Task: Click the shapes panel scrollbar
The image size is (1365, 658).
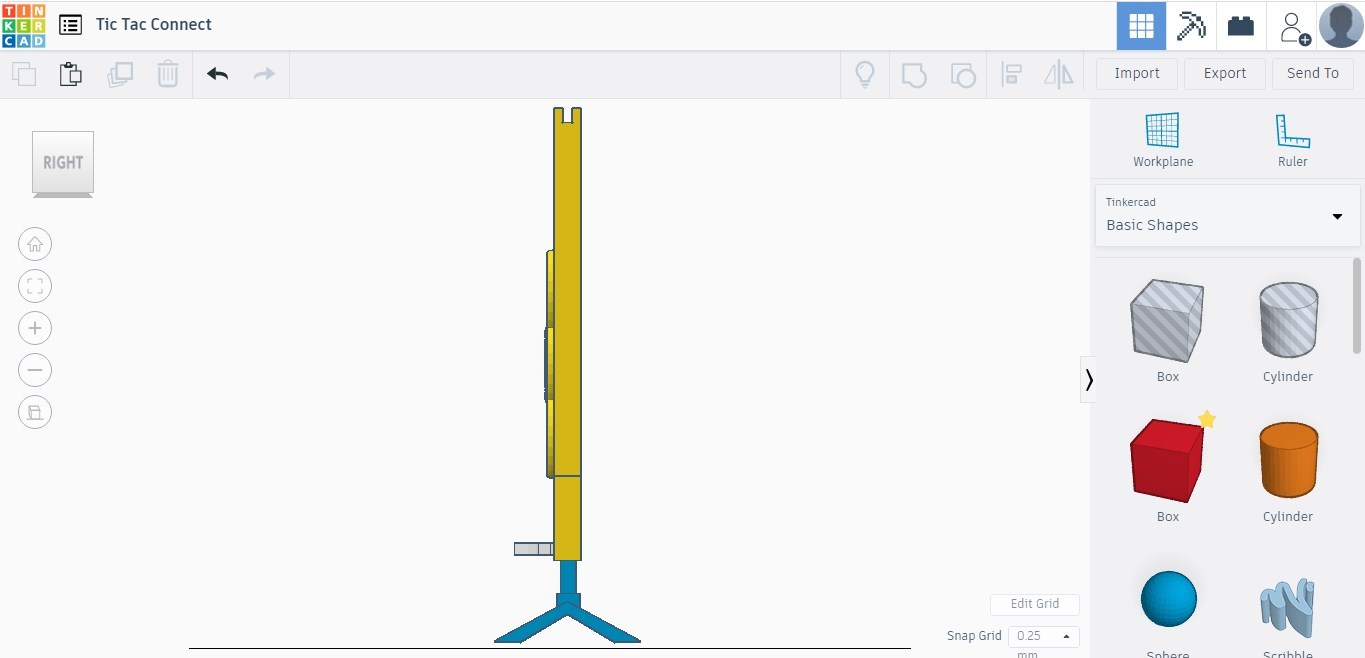Action: (x=1357, y=305)
